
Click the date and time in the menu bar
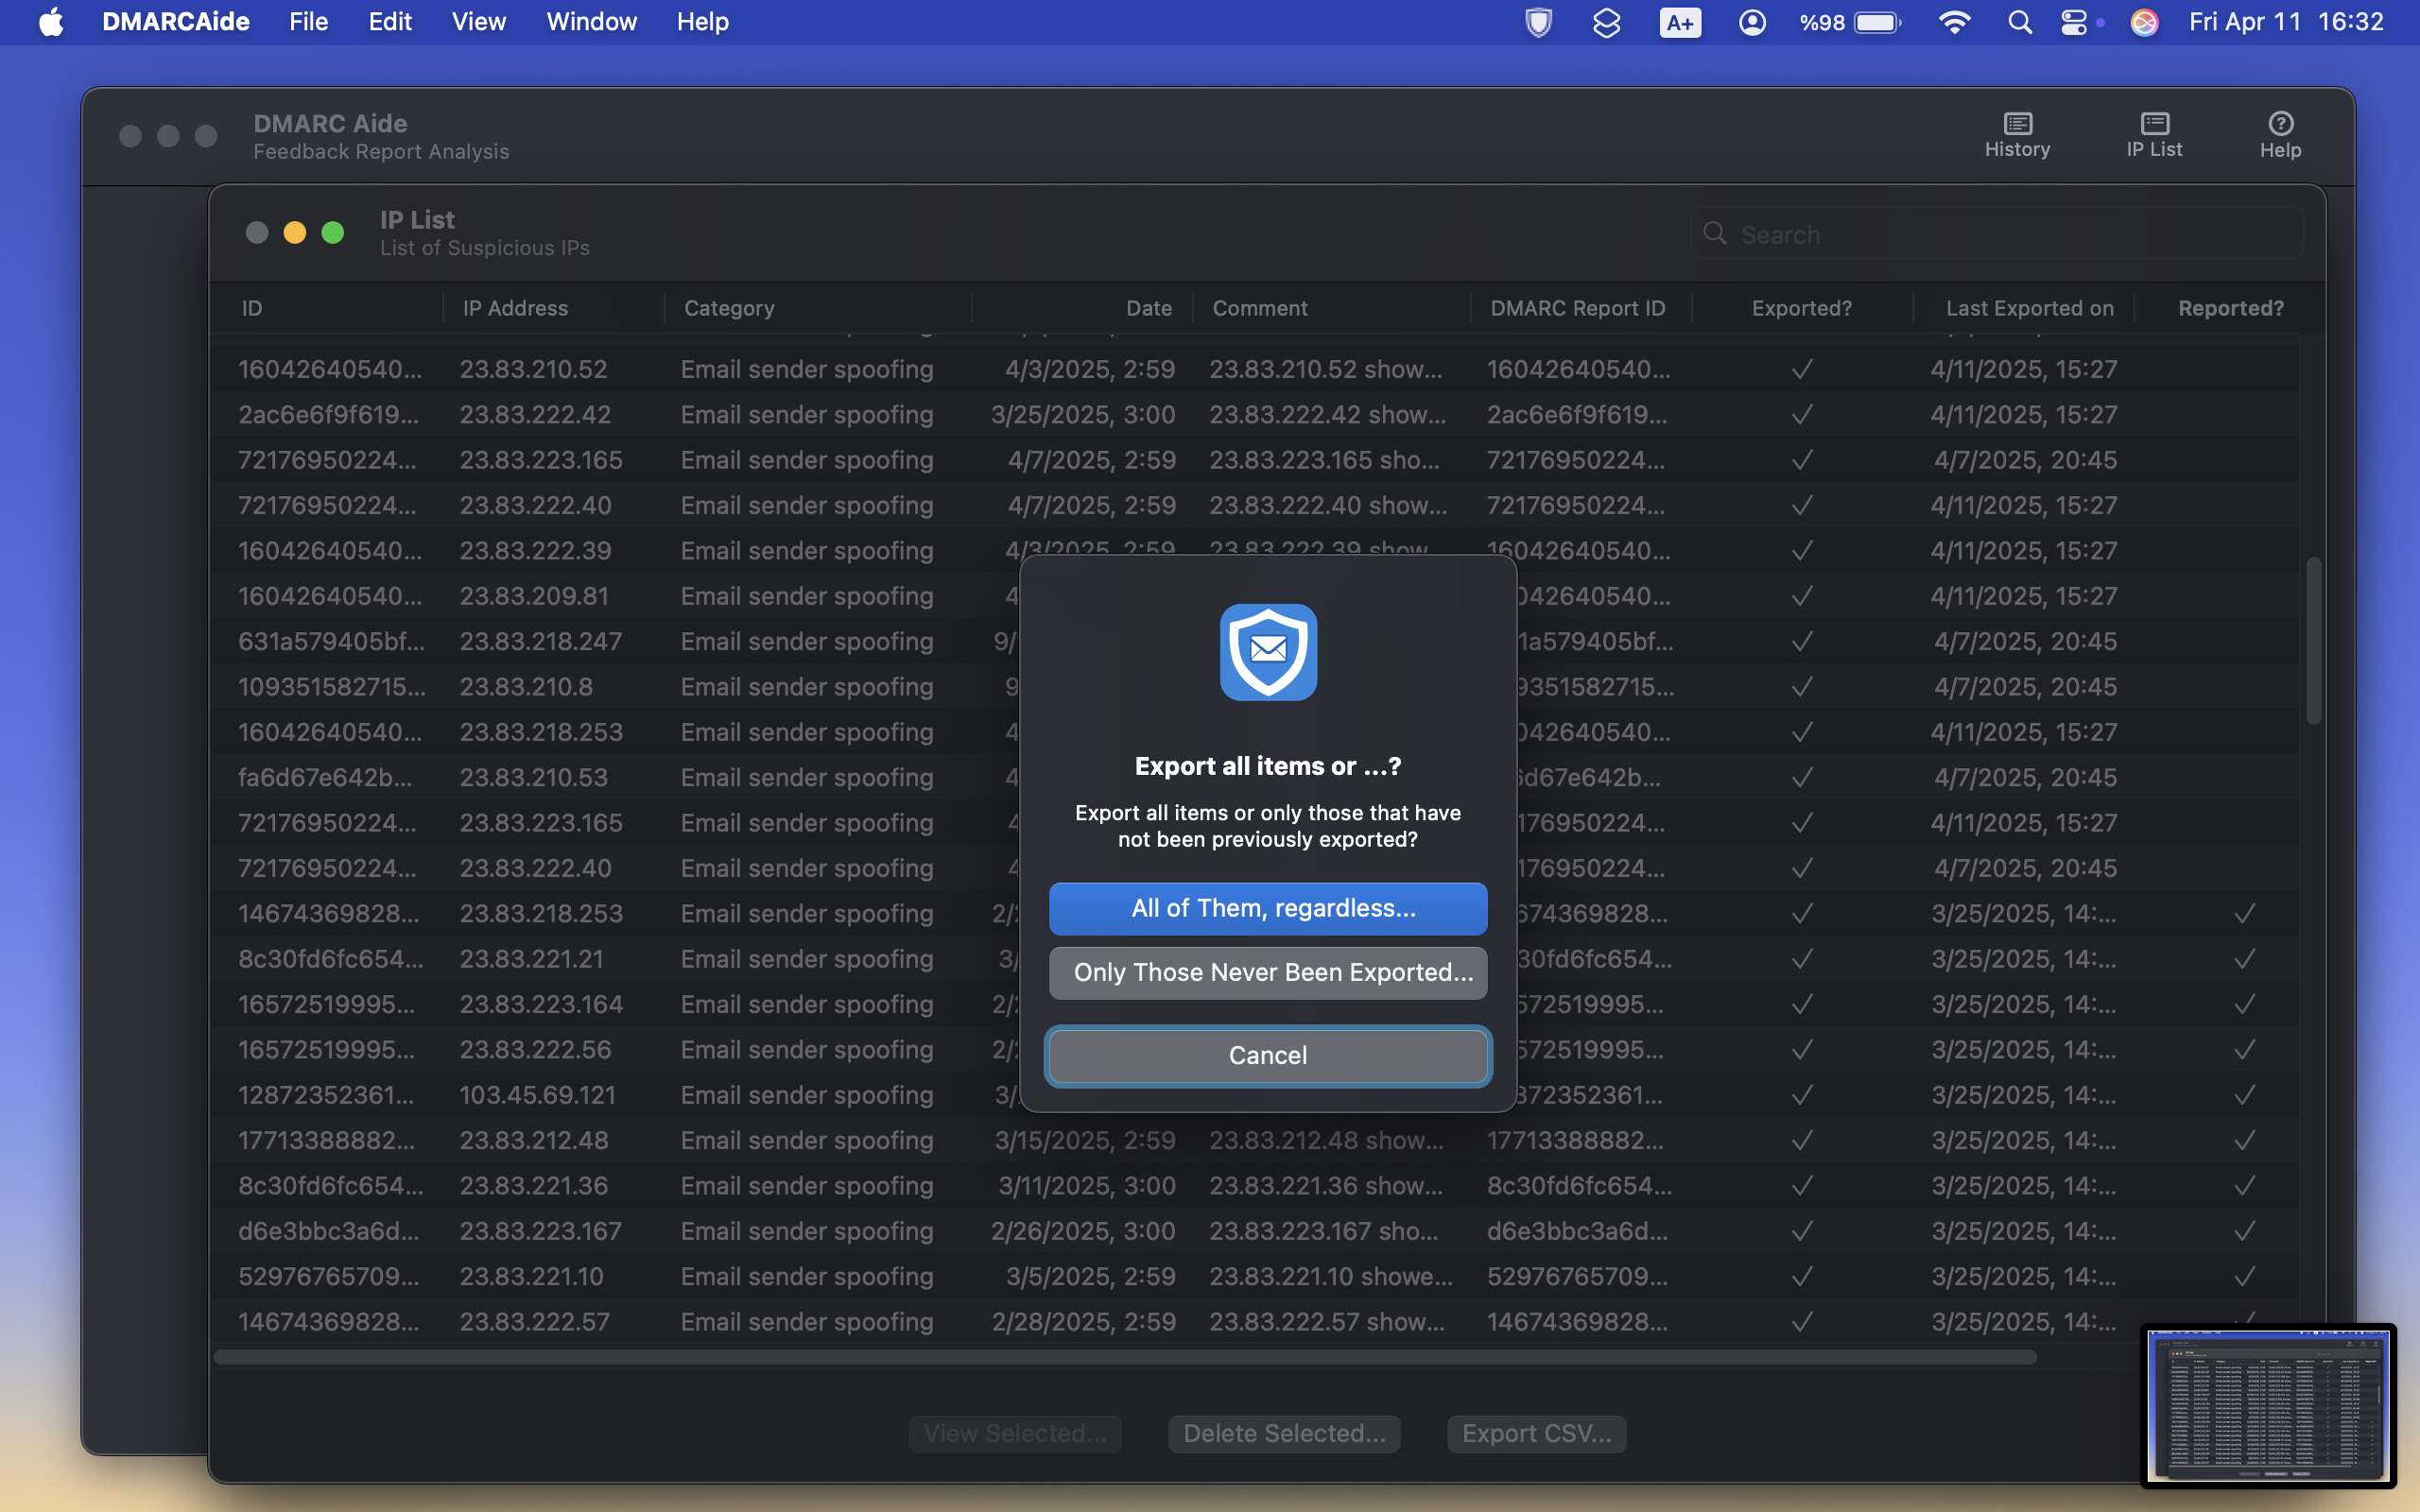tap(2286, 22)
